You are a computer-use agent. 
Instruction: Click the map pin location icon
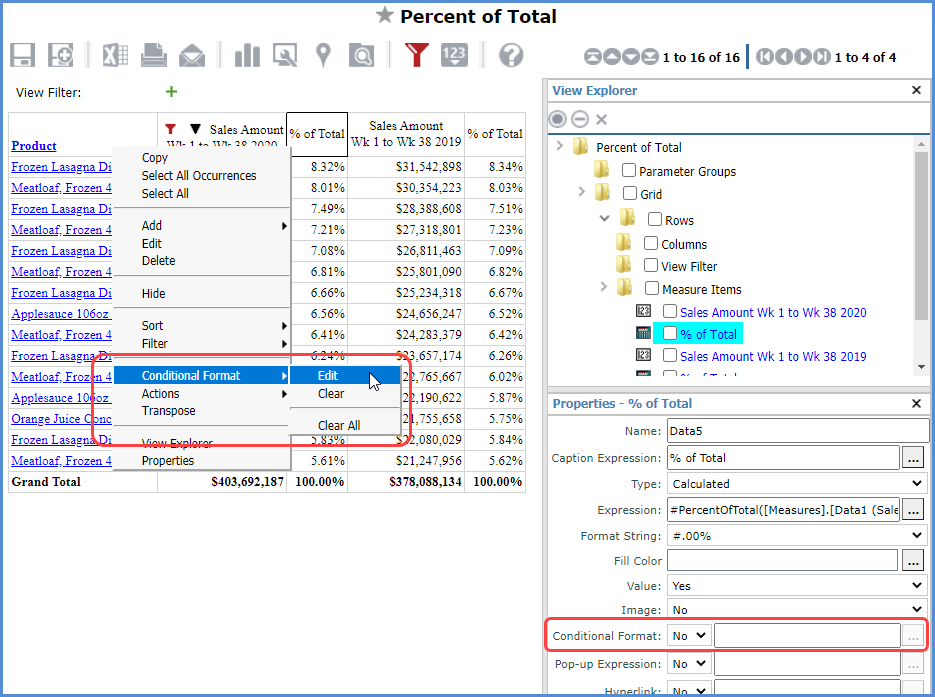(x=323, y=56)
